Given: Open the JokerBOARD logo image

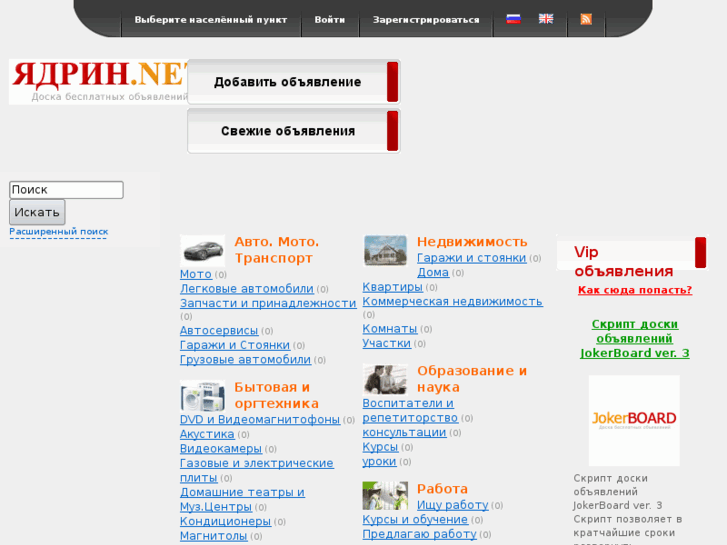Looking at the screenshot, I should tap(634, 420).
